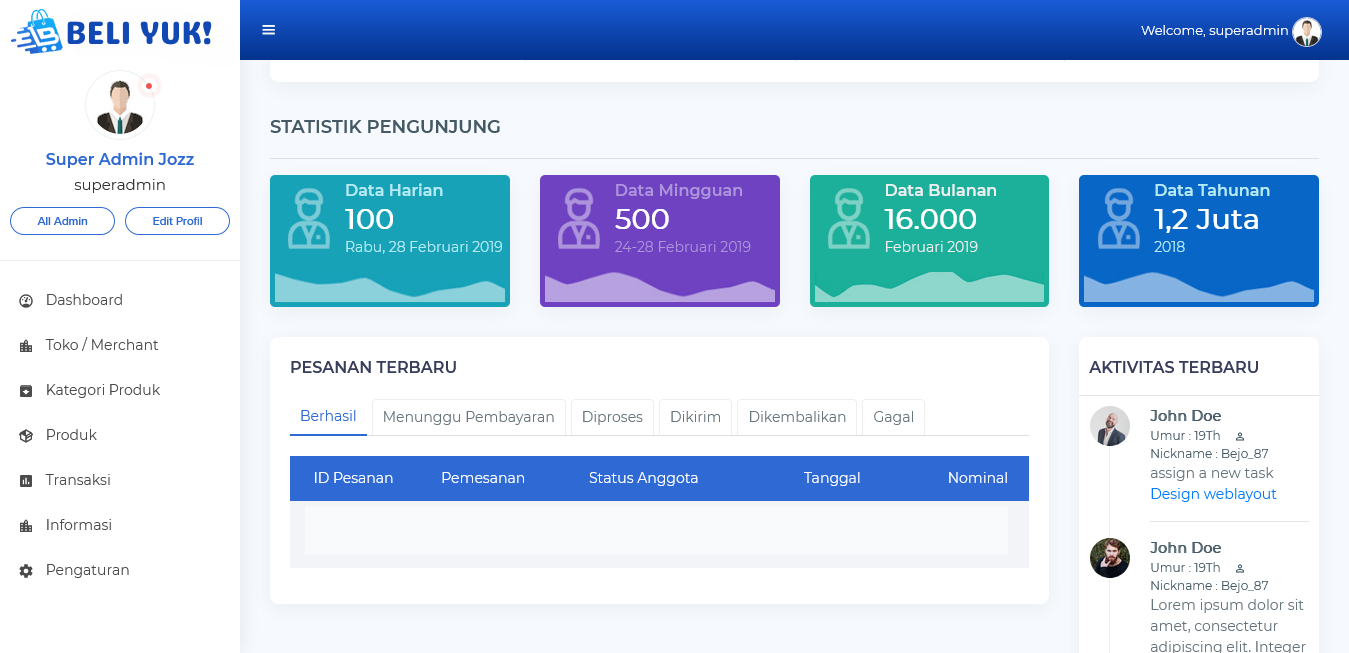Viewport: 1349px width, 653px height.
Task: Open the Data Tahunan statistics card
Action: tap(1198, 241)
